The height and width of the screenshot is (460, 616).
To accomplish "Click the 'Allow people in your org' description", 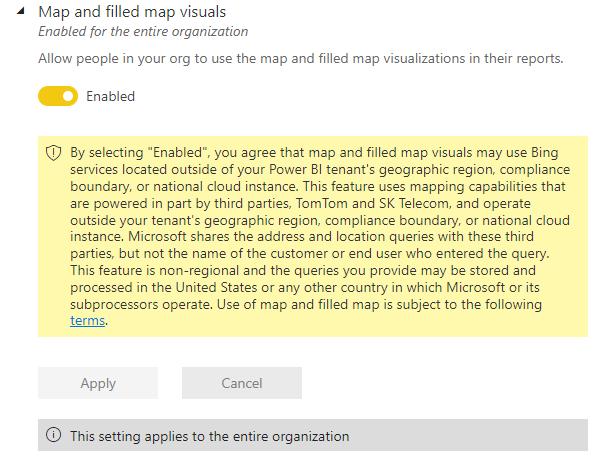I will [301, 59].
